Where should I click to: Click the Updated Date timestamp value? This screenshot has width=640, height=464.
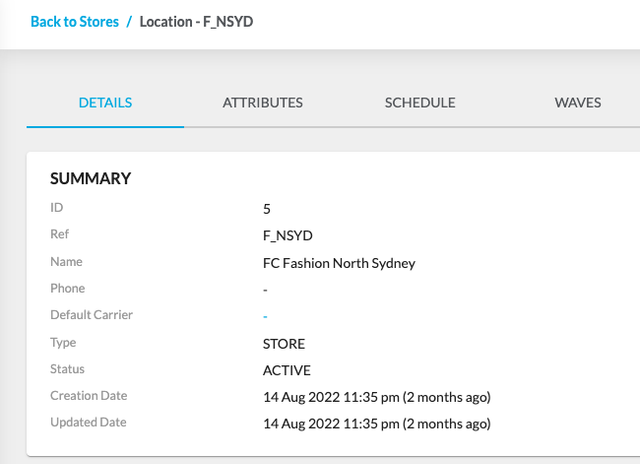point(377,423)
